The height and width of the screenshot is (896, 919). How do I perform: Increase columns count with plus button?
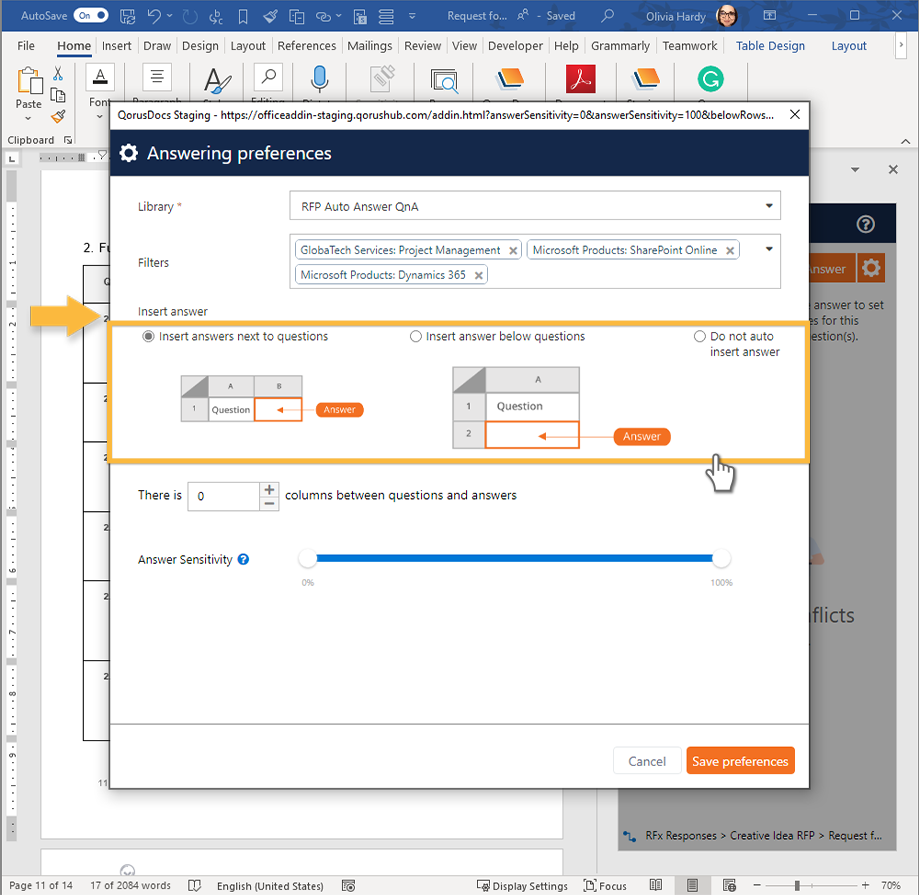(269, 489)
